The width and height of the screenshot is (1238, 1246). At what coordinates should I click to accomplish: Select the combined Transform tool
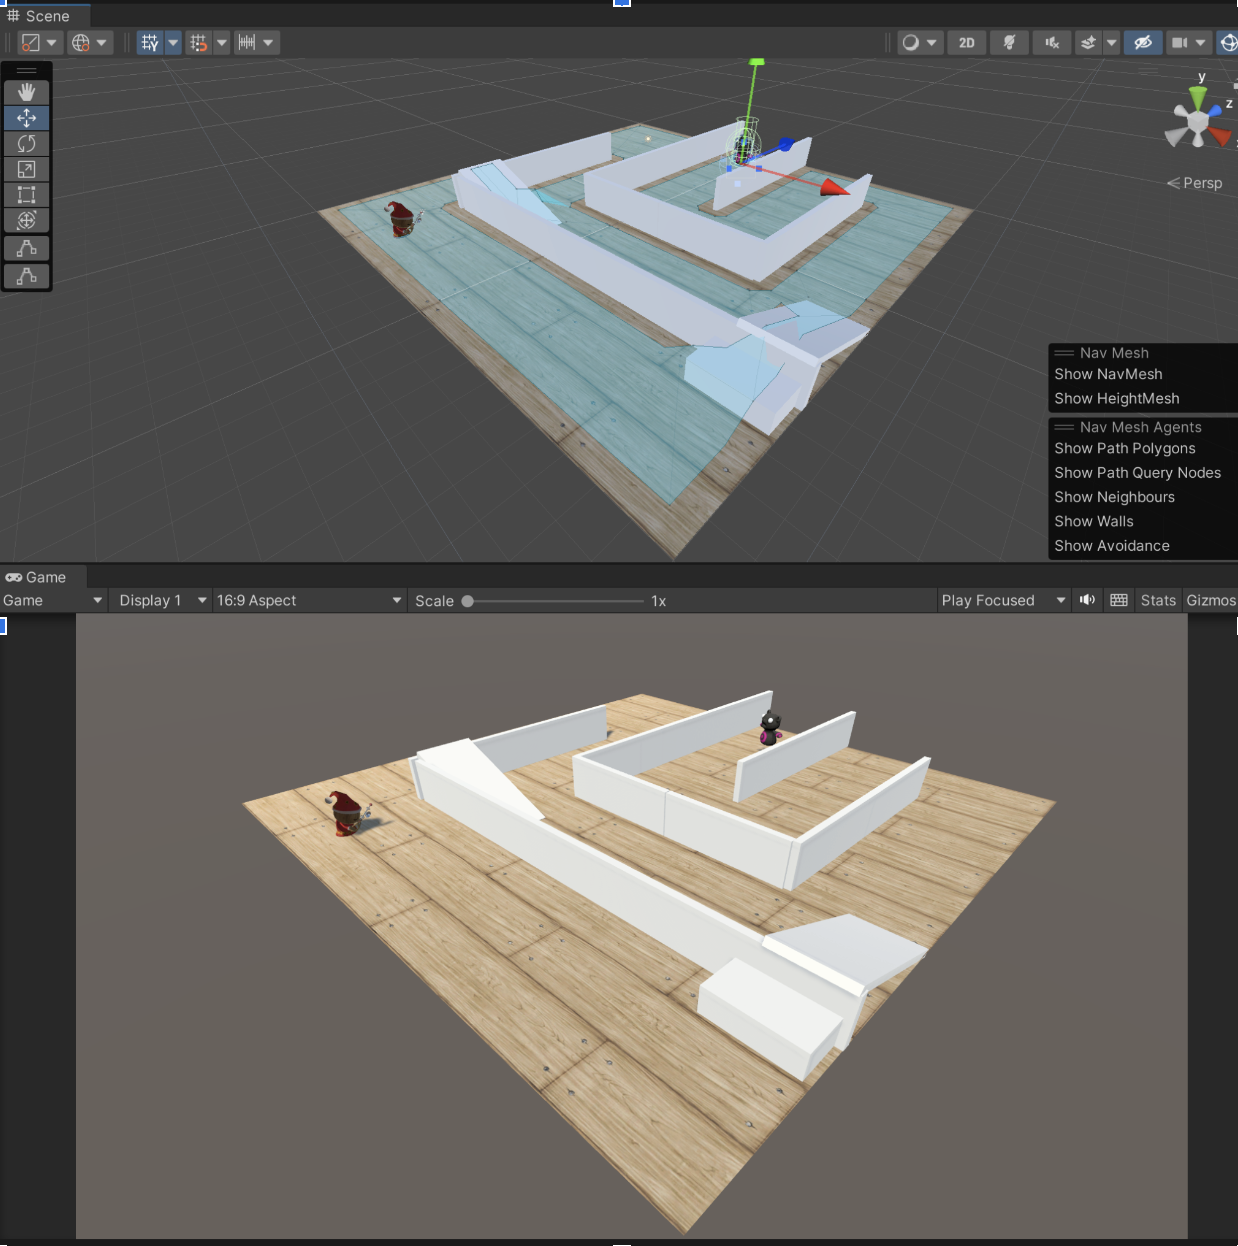pyautogui.click(x=27, y=221)
